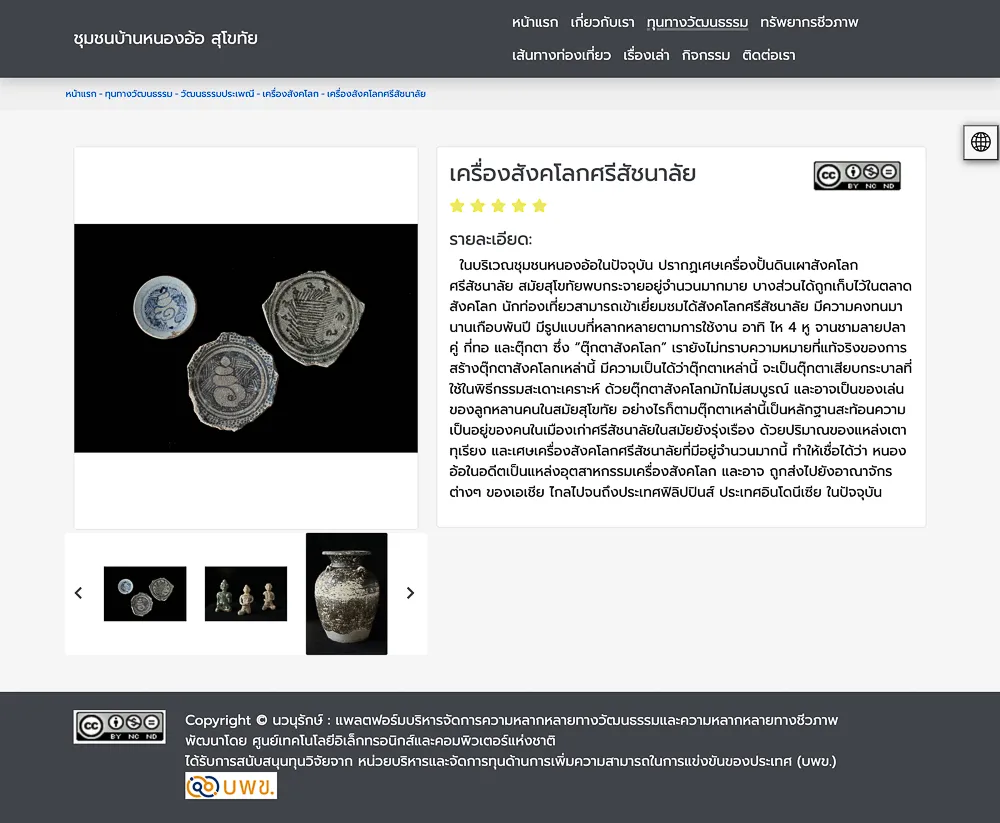Show next thumbnails with right arrow
This screenshot has width=1000, height=823.
coord(410,593)
